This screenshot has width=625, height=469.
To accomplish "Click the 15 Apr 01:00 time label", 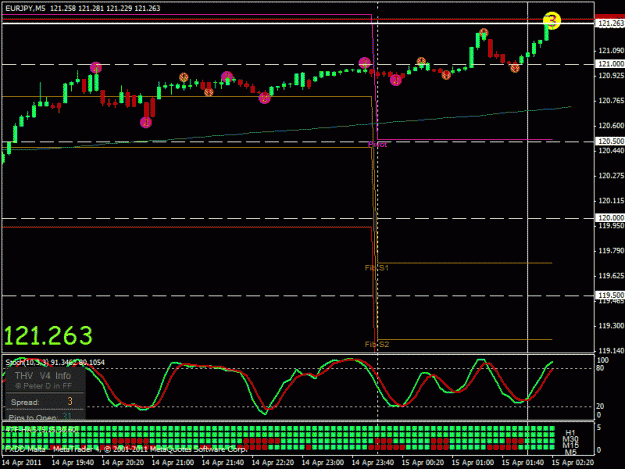I will click(473, 463).
